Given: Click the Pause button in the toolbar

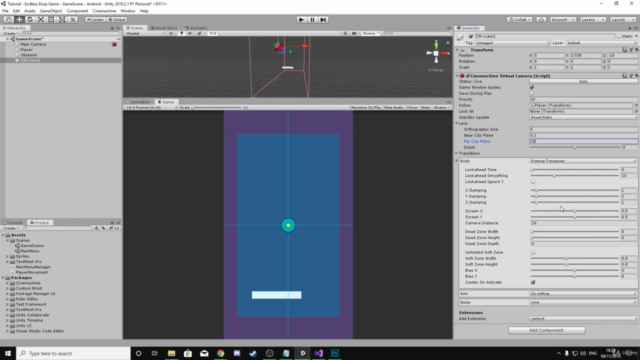Looking at the screenshot, I should [x=312, y=20].
